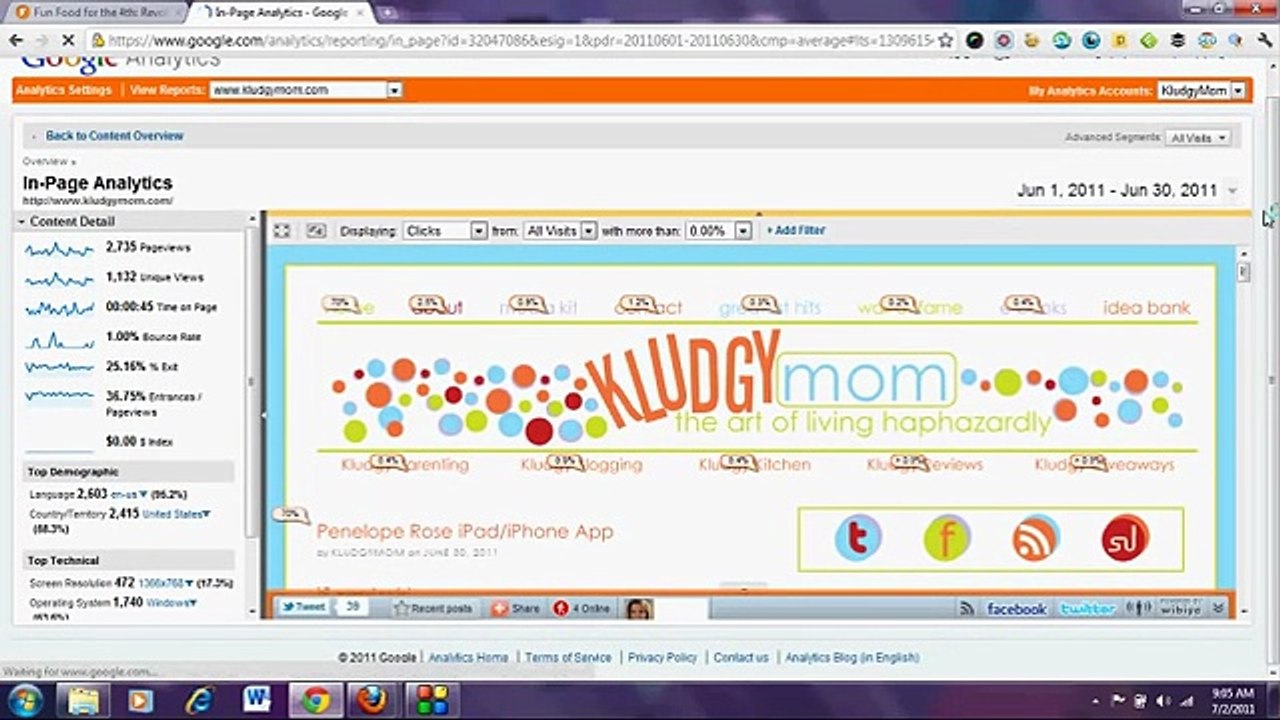
Task: Open the colorful squares app on the taskbar
Action: pyautogui.click(x=432, y=700)
